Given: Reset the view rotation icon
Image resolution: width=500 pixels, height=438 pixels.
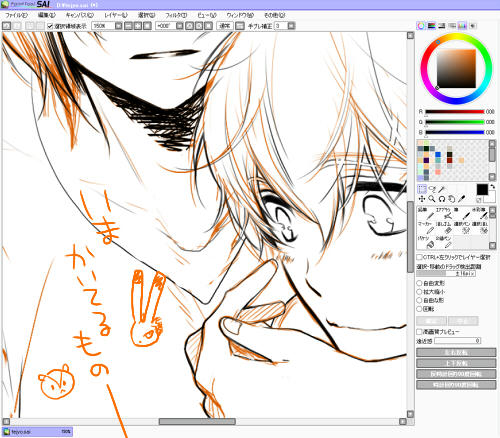Looking at the screenshot, I should (208, 26).
